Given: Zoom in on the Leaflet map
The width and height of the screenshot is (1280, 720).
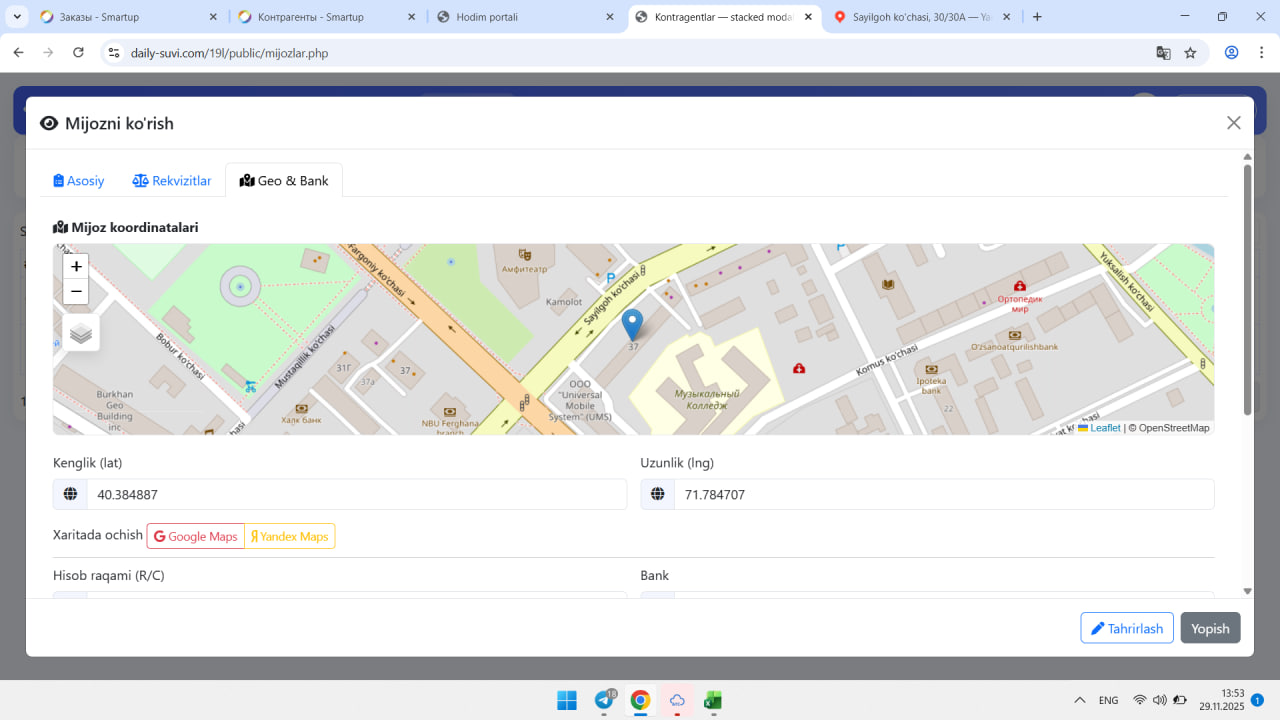Looking at the screenshot, I should [76, 266].
